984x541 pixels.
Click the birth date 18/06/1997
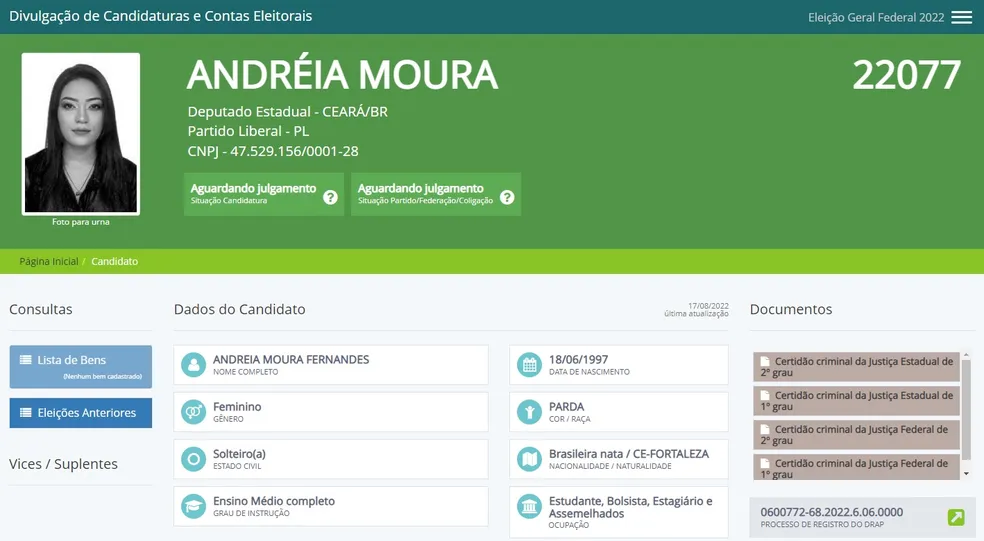pos(578,360)
